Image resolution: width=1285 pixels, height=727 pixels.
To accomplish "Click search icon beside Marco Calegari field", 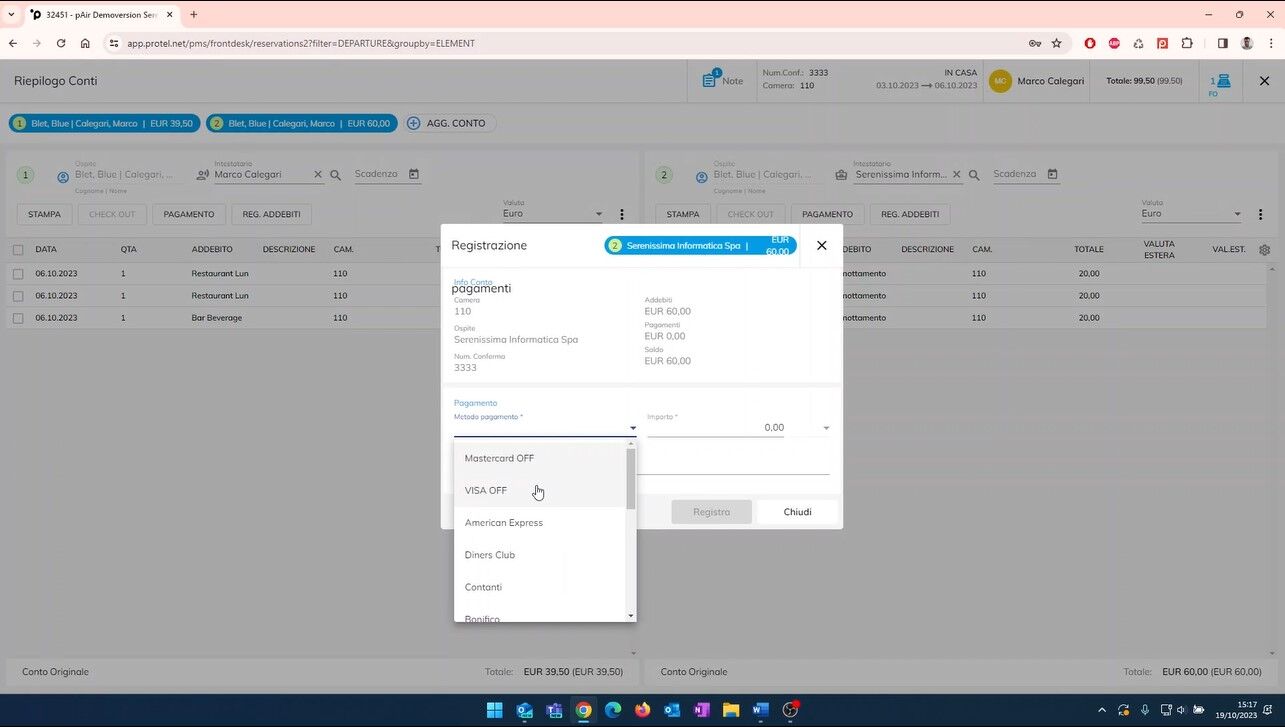I will [x=336, y=175].
